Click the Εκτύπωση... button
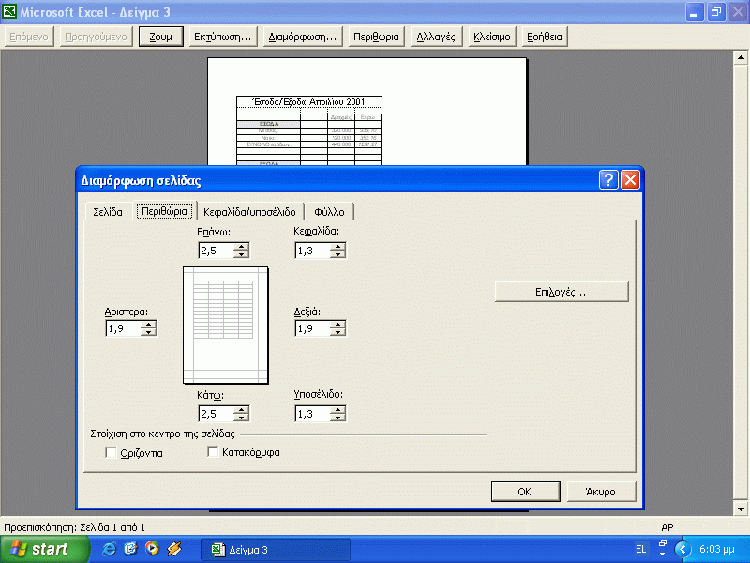Image resolution: width=750 pixels, height=563 pixels. pyautogui.click(x=222, y=37)
